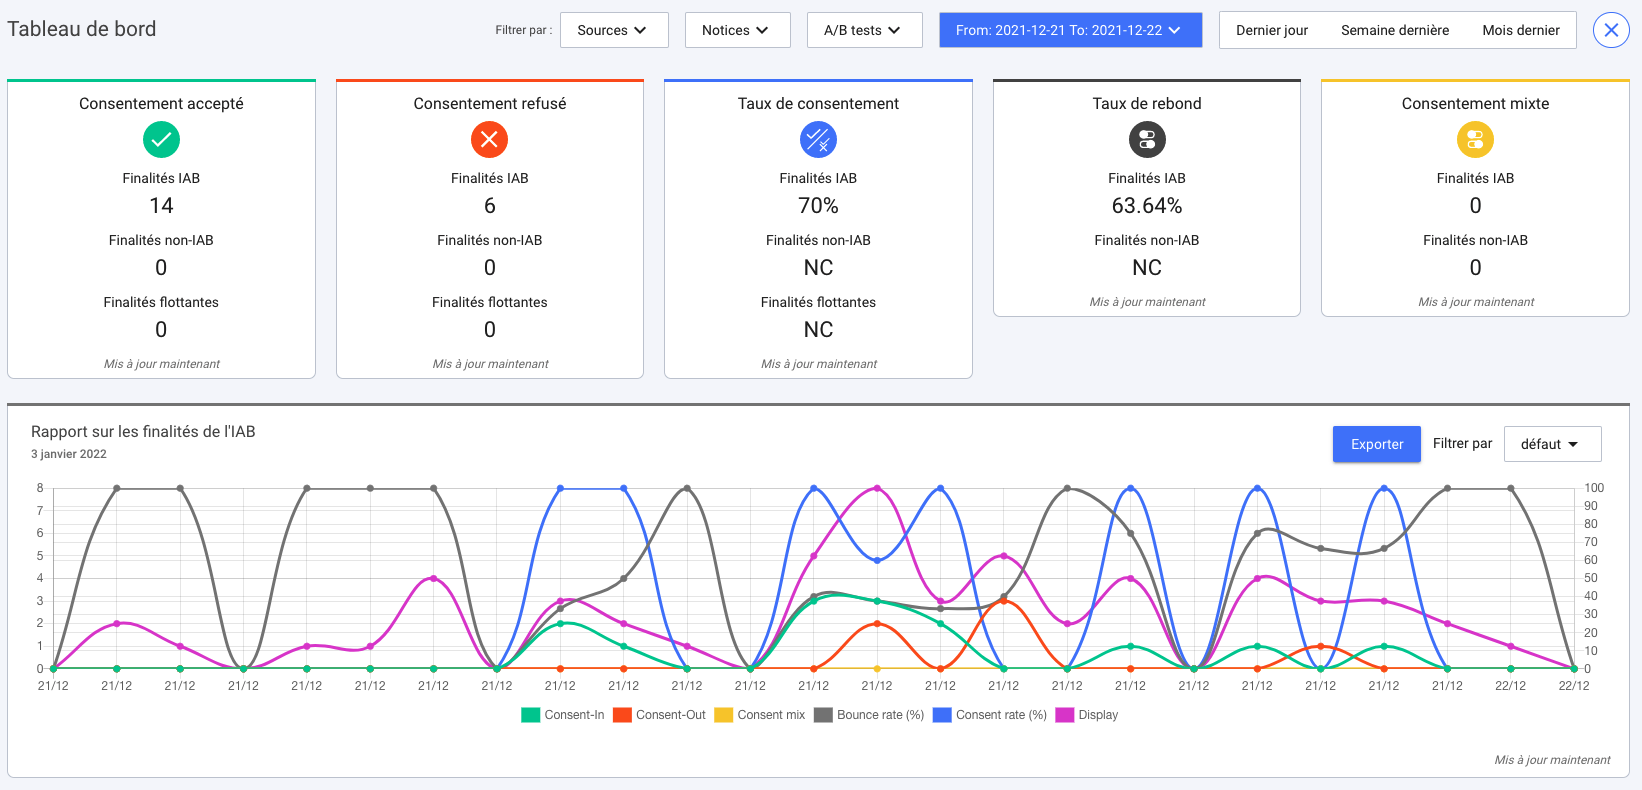Open the A/B tests dropdown
Viewport: 1642px width, 790px height.
tap(862, 30)
